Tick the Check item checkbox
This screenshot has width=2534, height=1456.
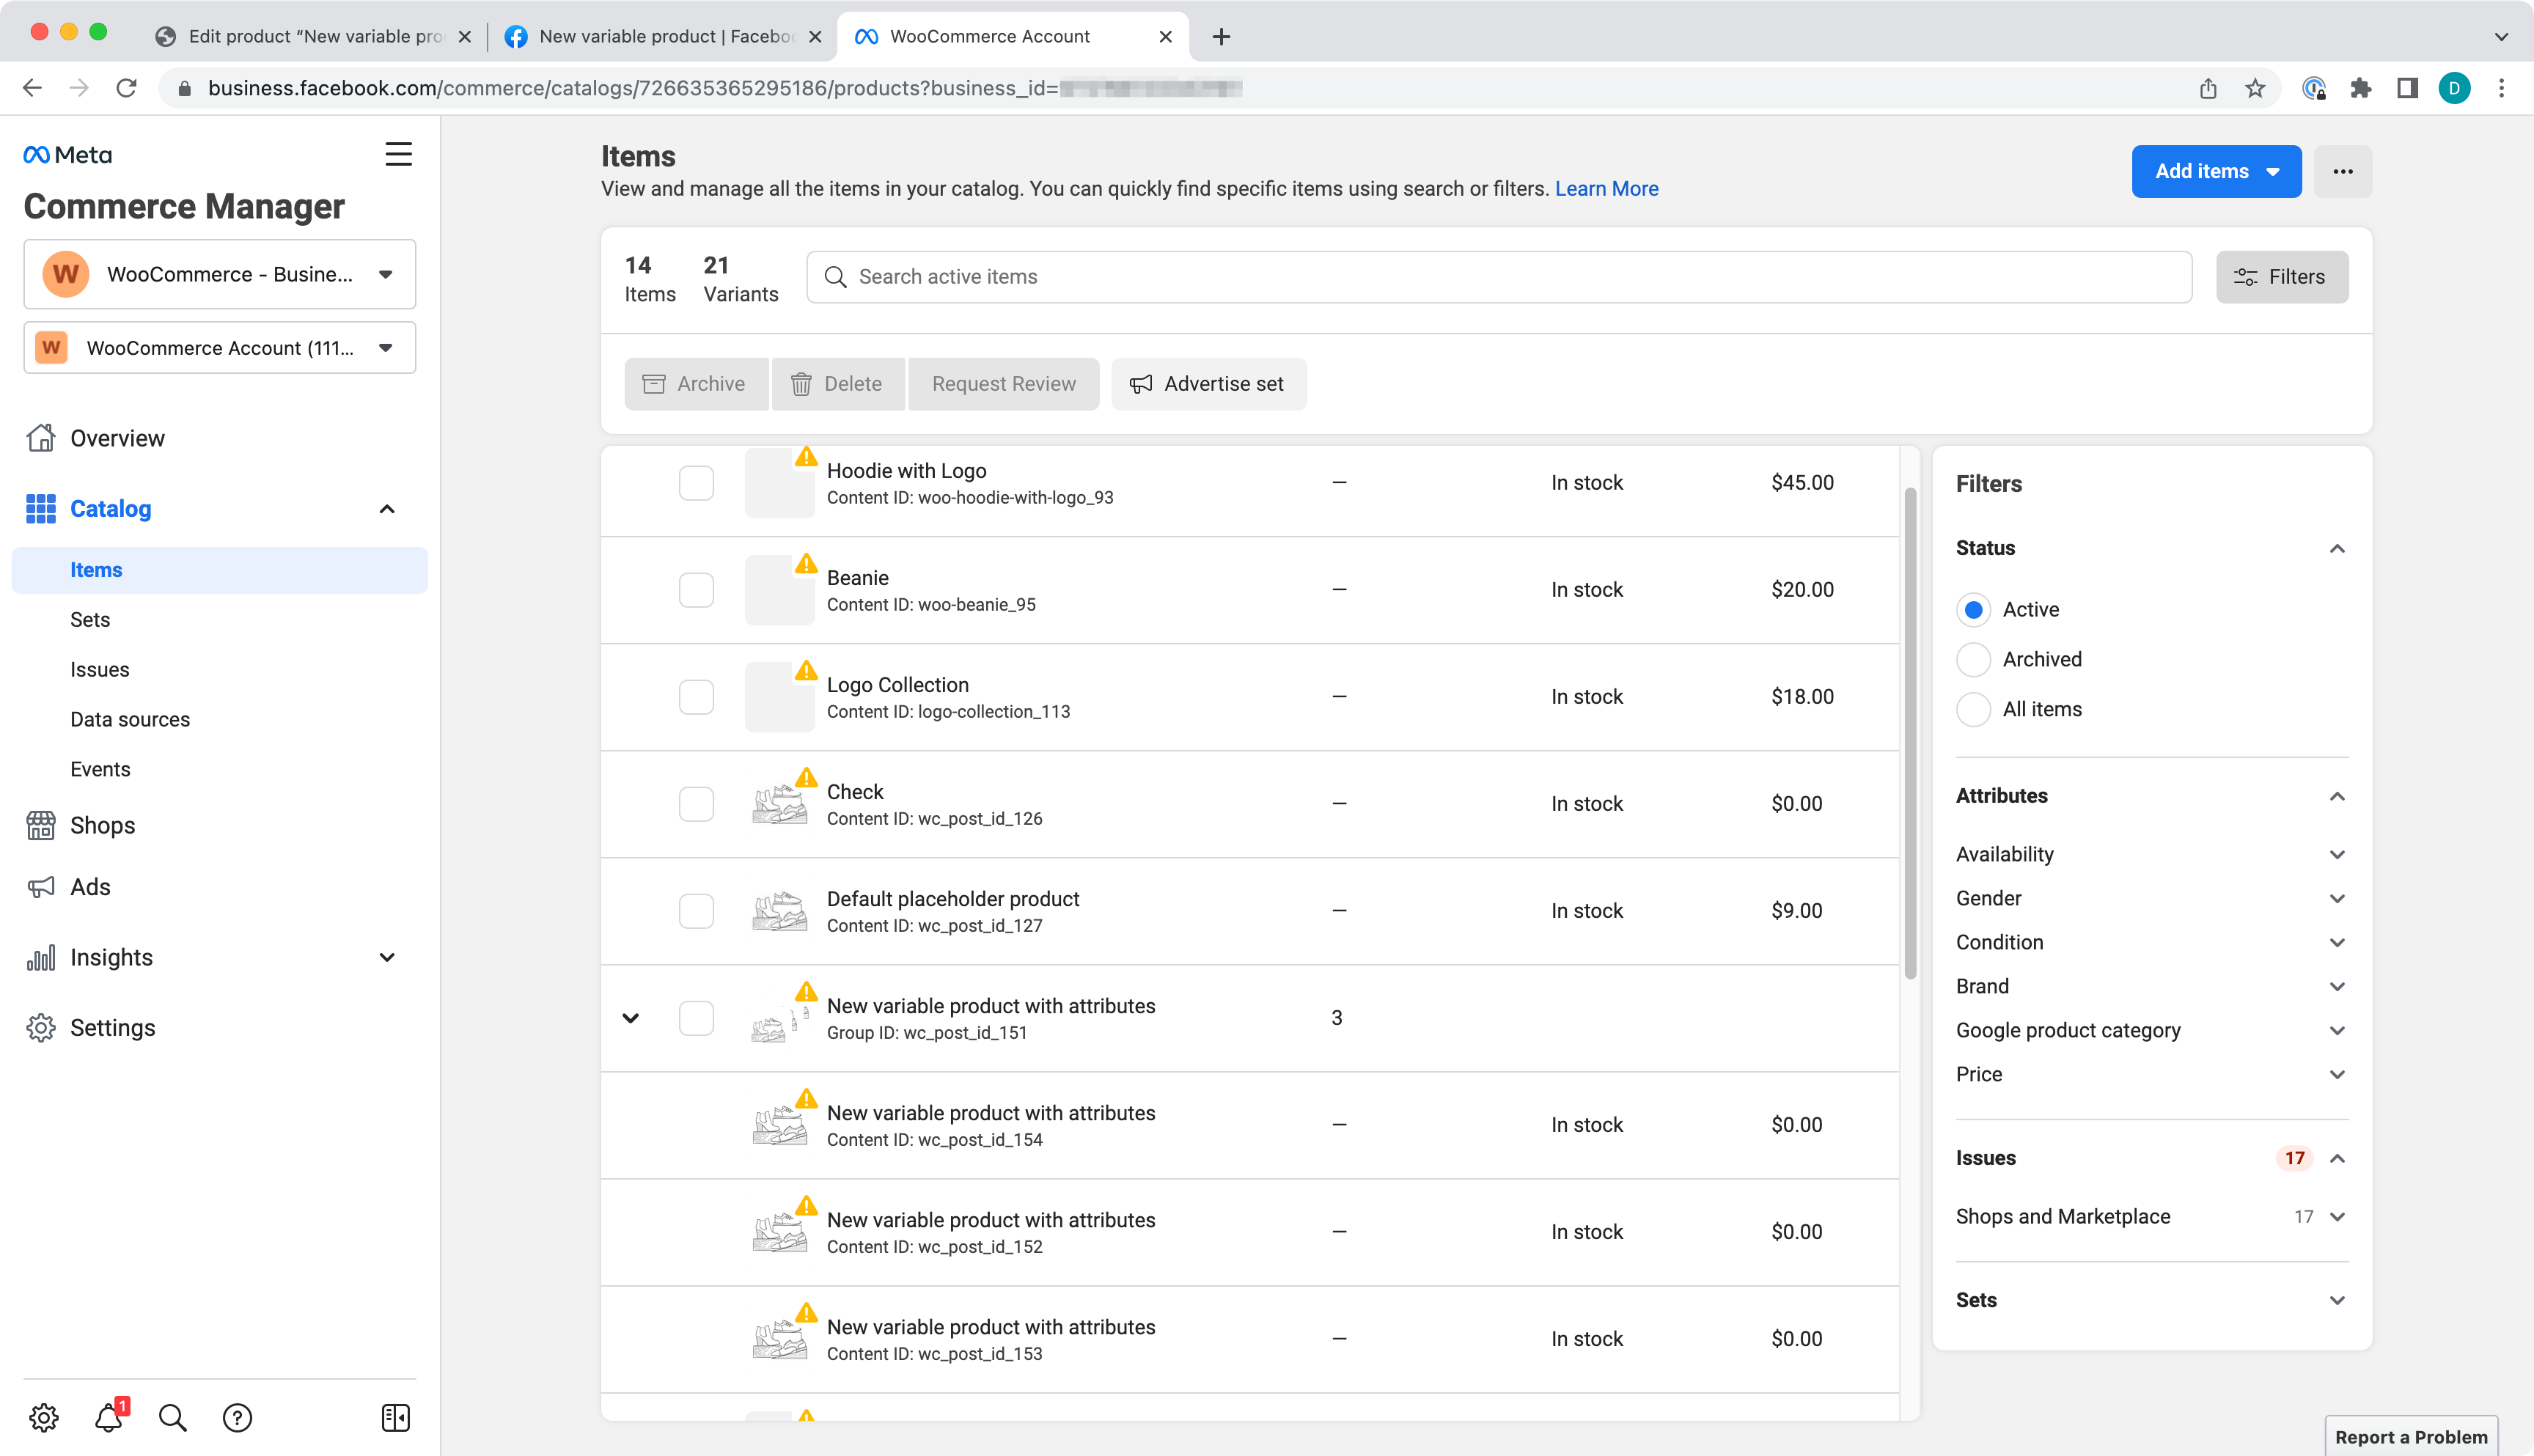(696, 804)
